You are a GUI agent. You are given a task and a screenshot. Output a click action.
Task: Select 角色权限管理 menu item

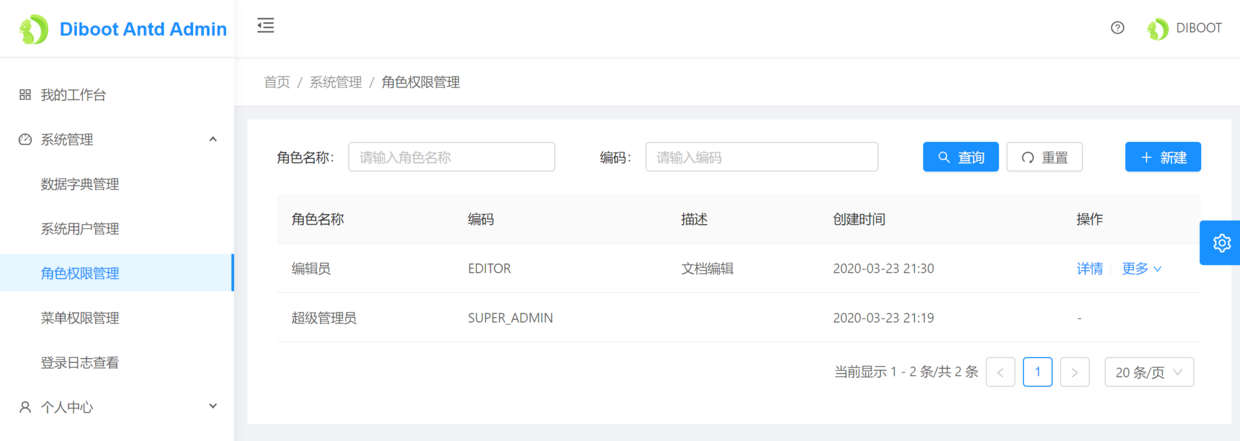[x=117, y=273]
